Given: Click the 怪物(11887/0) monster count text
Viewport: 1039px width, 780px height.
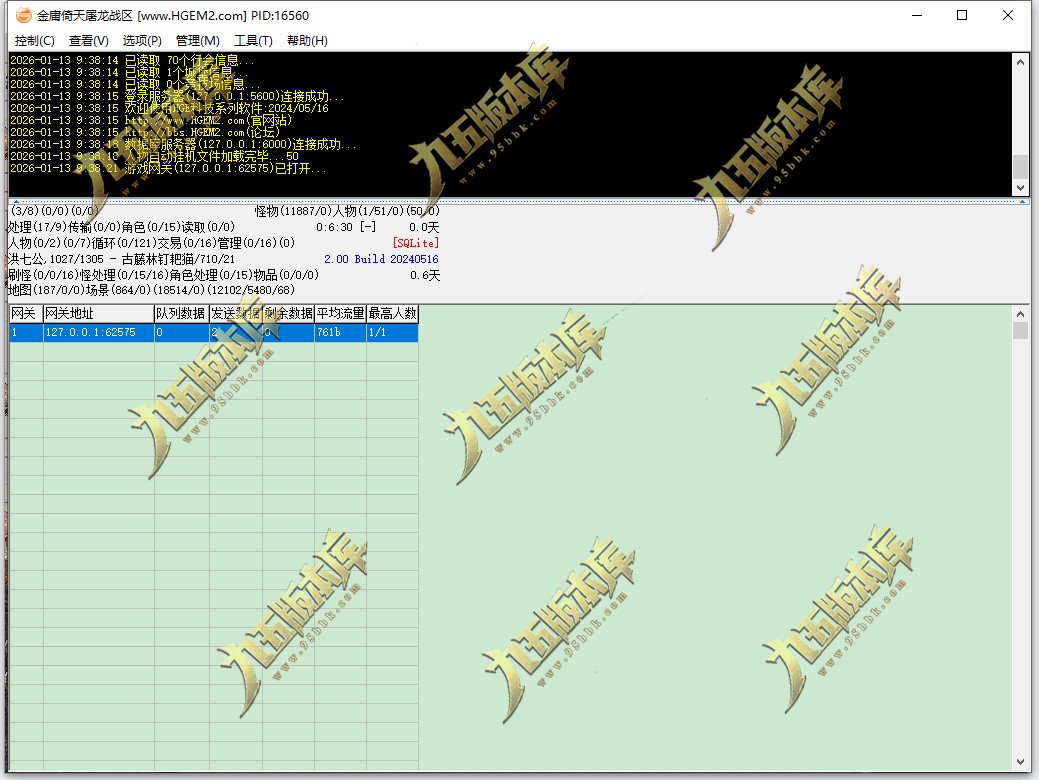Looking at the screenshot, I should click(x=293, y=211).
